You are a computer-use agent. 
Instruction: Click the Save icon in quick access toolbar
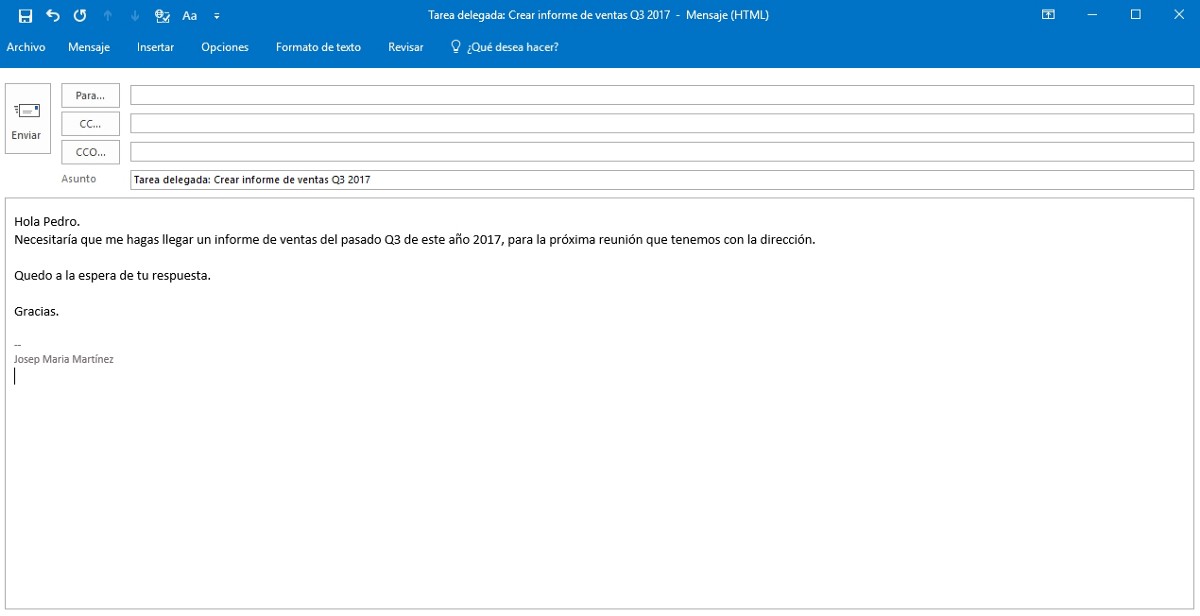[26, 15]
